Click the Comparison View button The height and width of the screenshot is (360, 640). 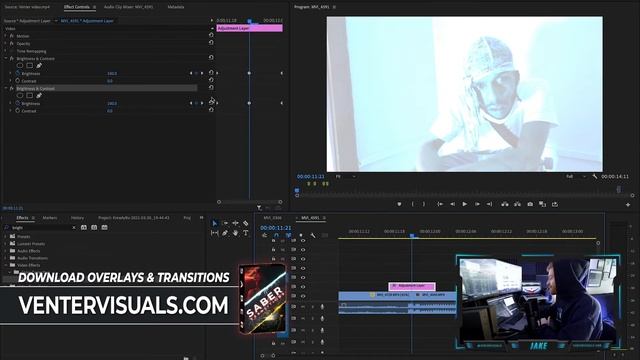542,204
